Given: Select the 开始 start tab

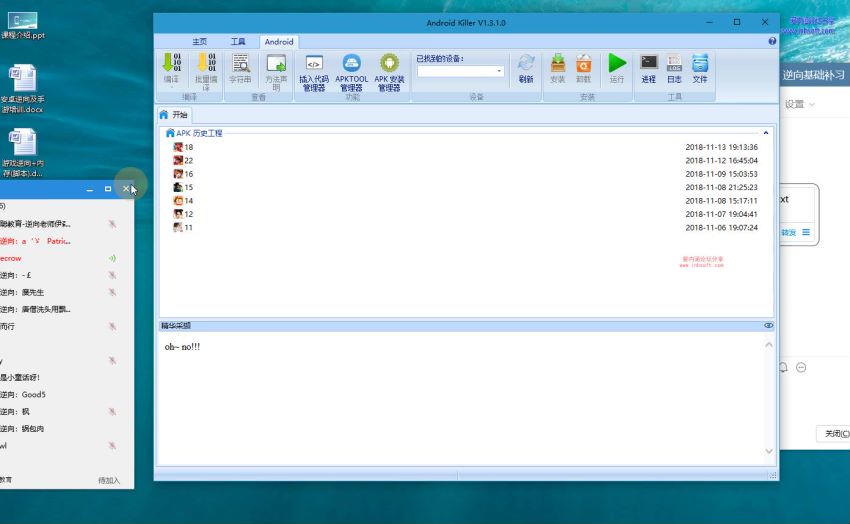Looking at the screenshot, I should pos(174,115).
